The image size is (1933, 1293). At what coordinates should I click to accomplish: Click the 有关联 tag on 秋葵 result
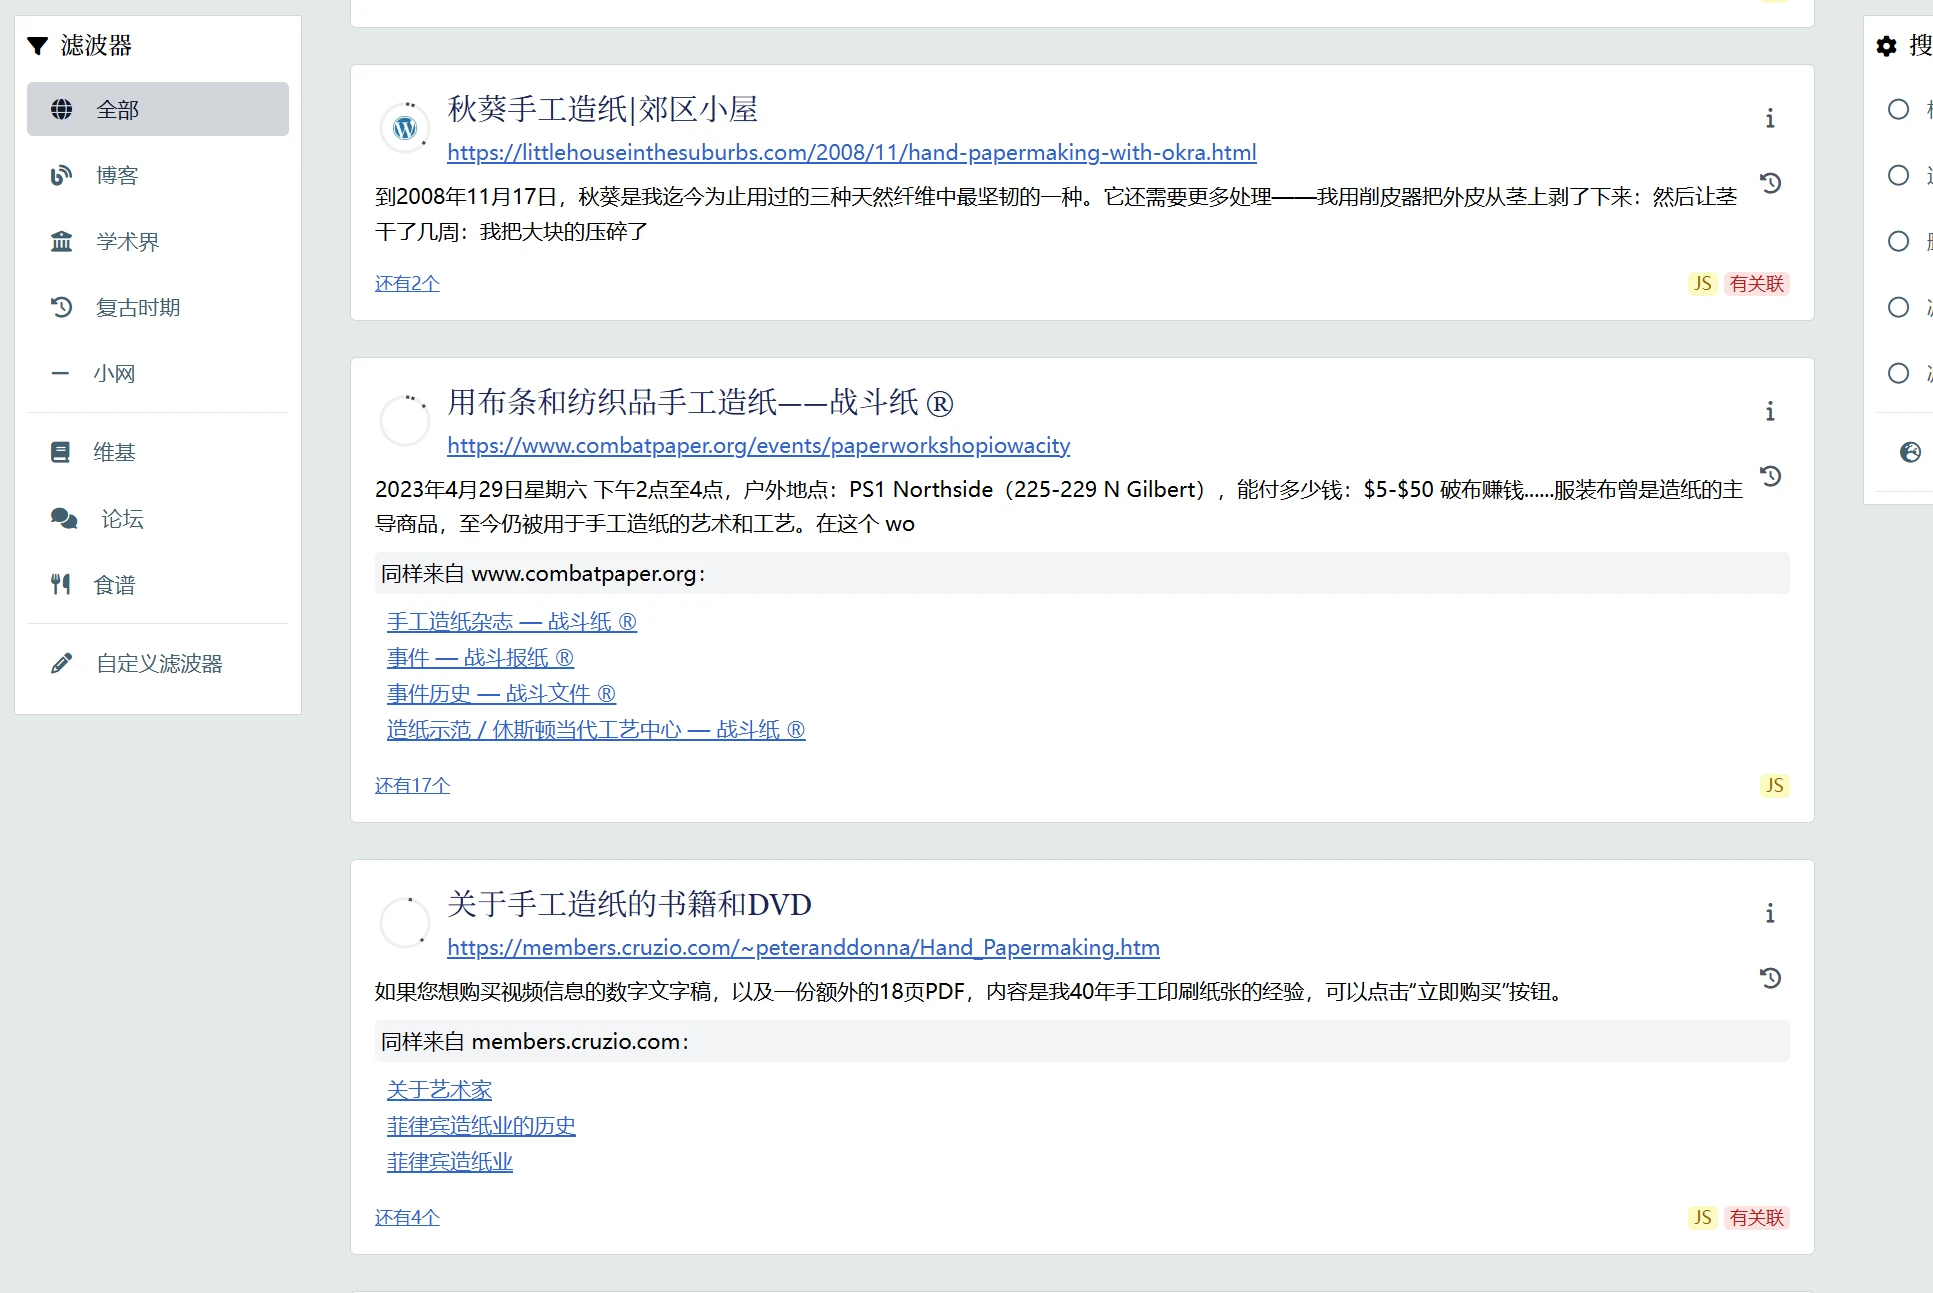point(1757,283)
